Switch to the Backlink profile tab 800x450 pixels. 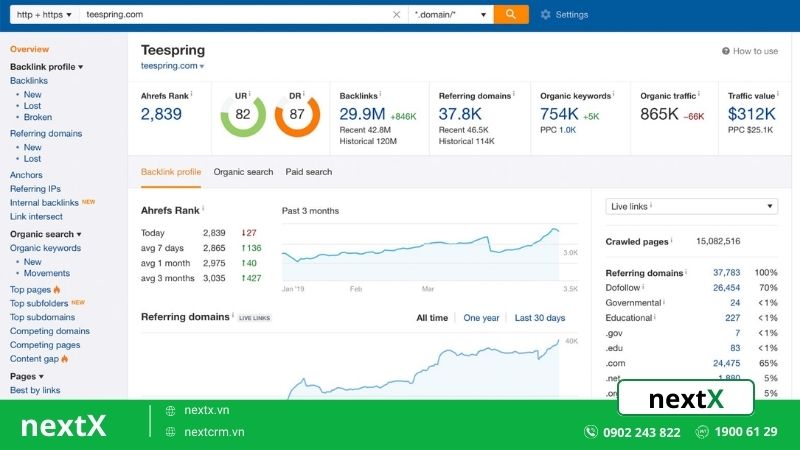[171, 172]
